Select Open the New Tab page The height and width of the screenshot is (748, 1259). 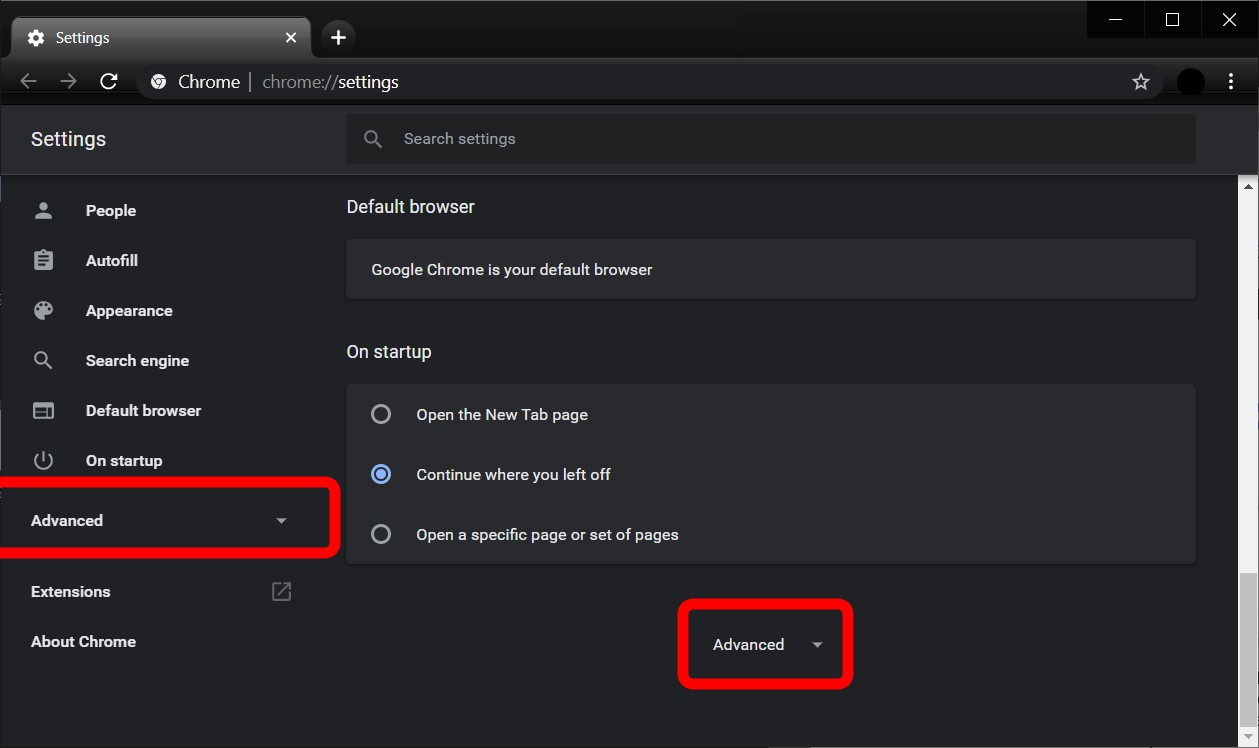381,414
